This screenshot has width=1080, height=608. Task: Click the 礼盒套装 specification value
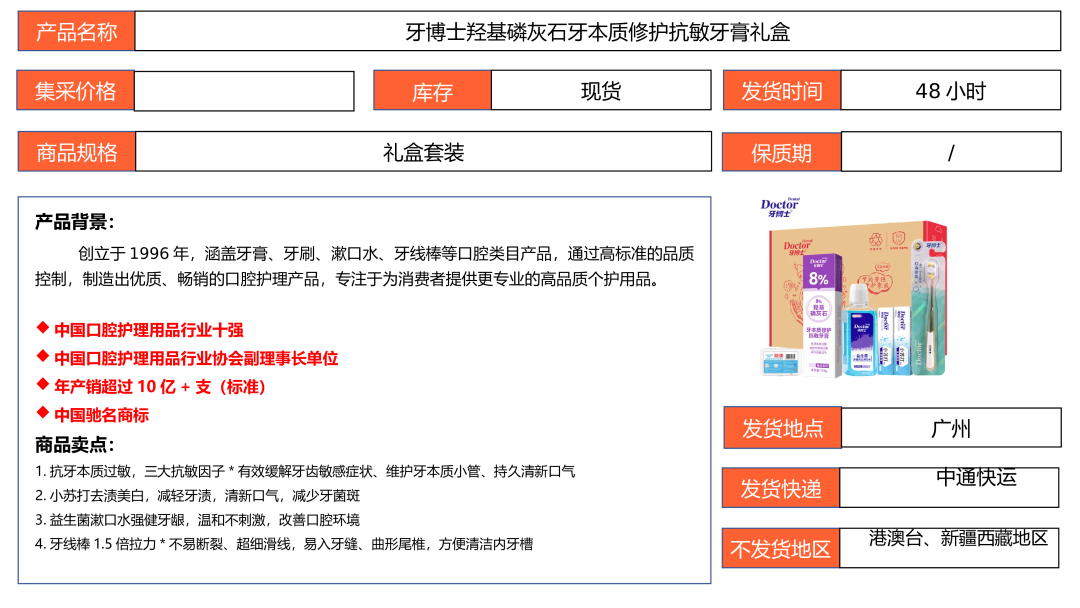pos(423,152)
